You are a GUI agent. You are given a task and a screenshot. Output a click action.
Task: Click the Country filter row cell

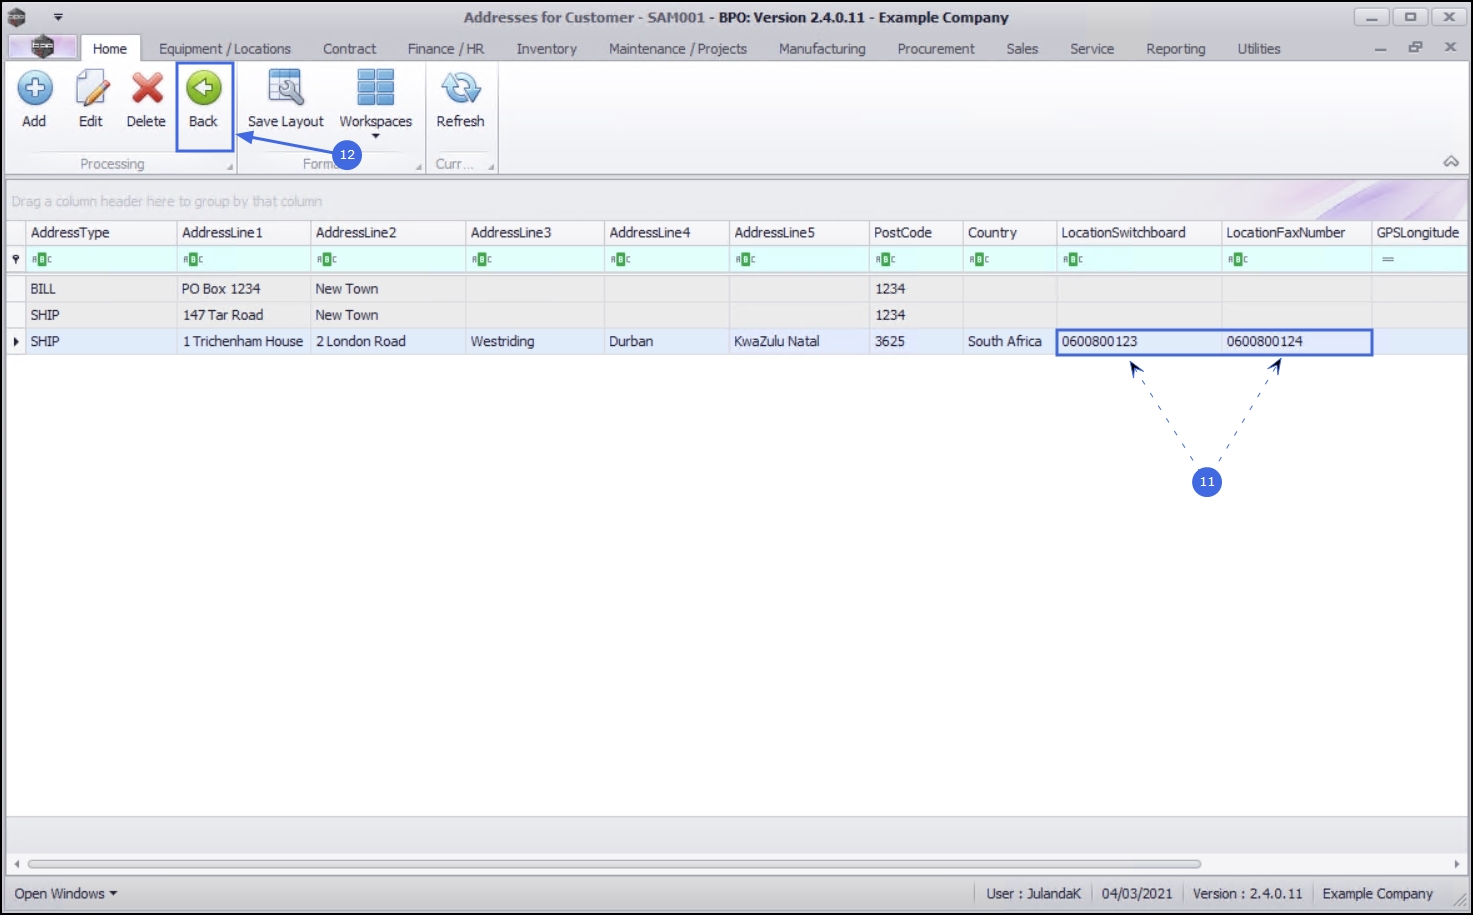coord(1010,259)
